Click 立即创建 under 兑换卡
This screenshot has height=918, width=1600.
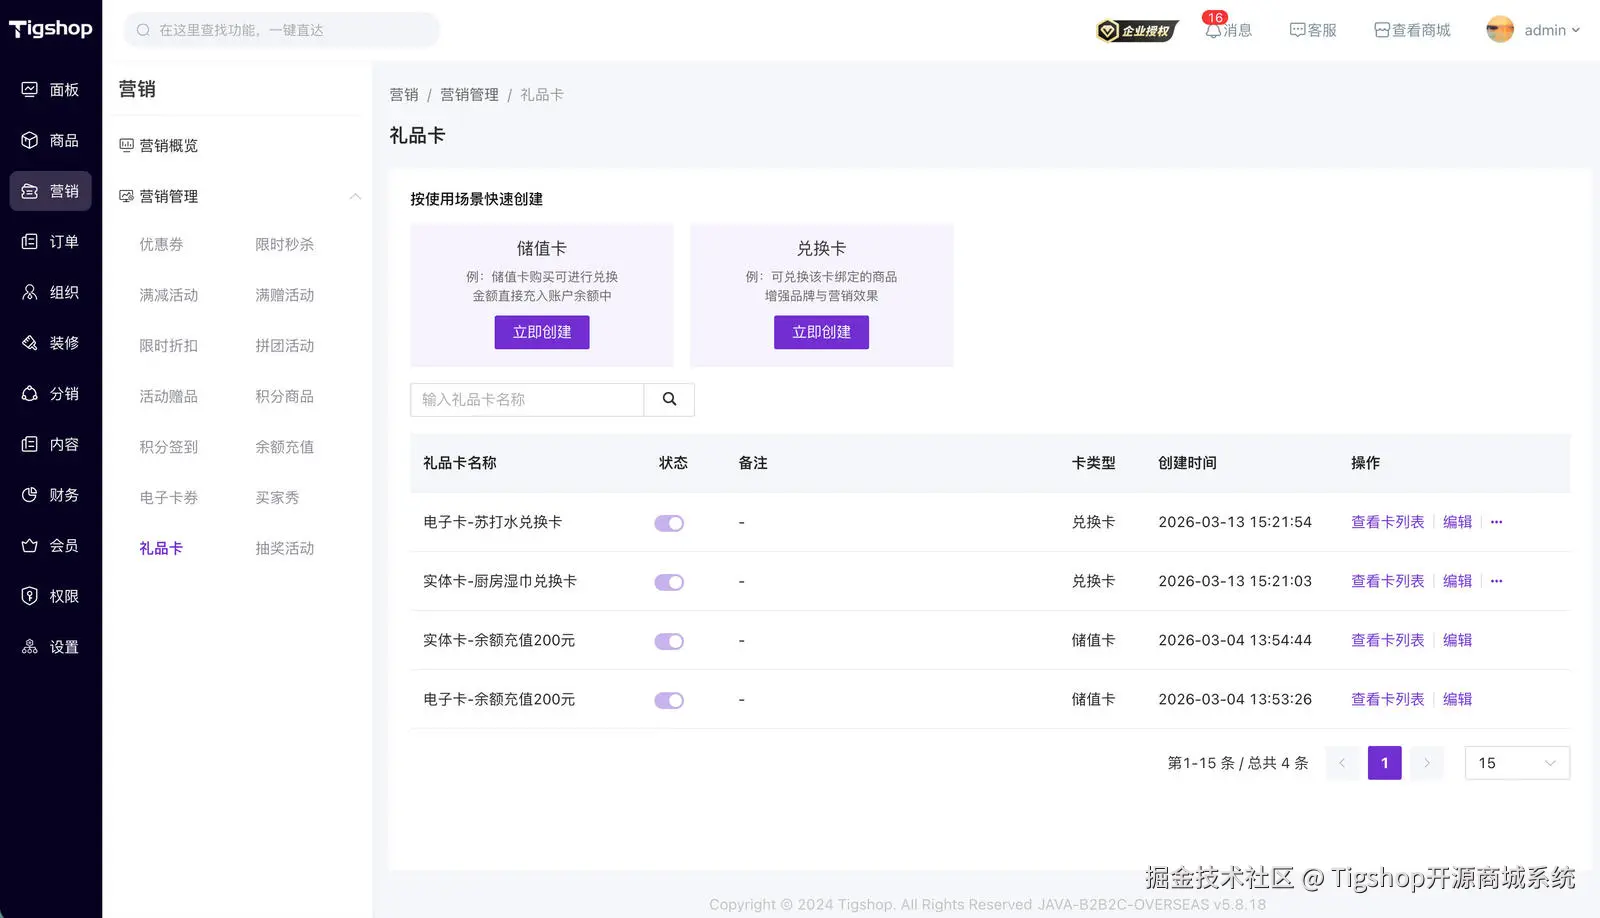821,332
